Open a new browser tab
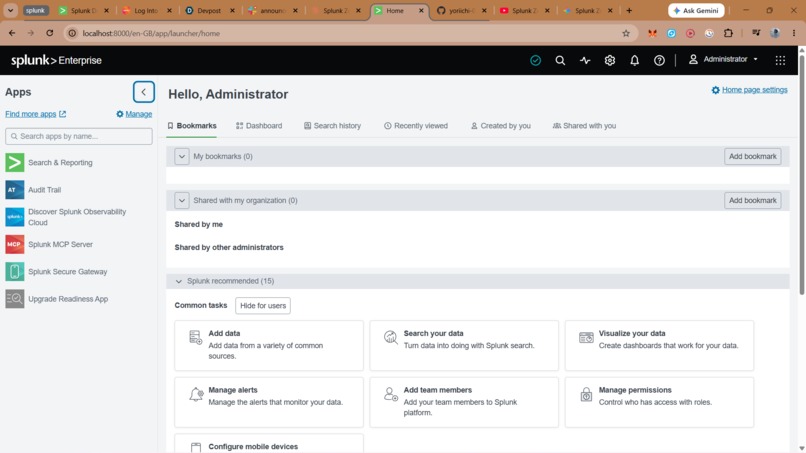 (x=629, y=10)
